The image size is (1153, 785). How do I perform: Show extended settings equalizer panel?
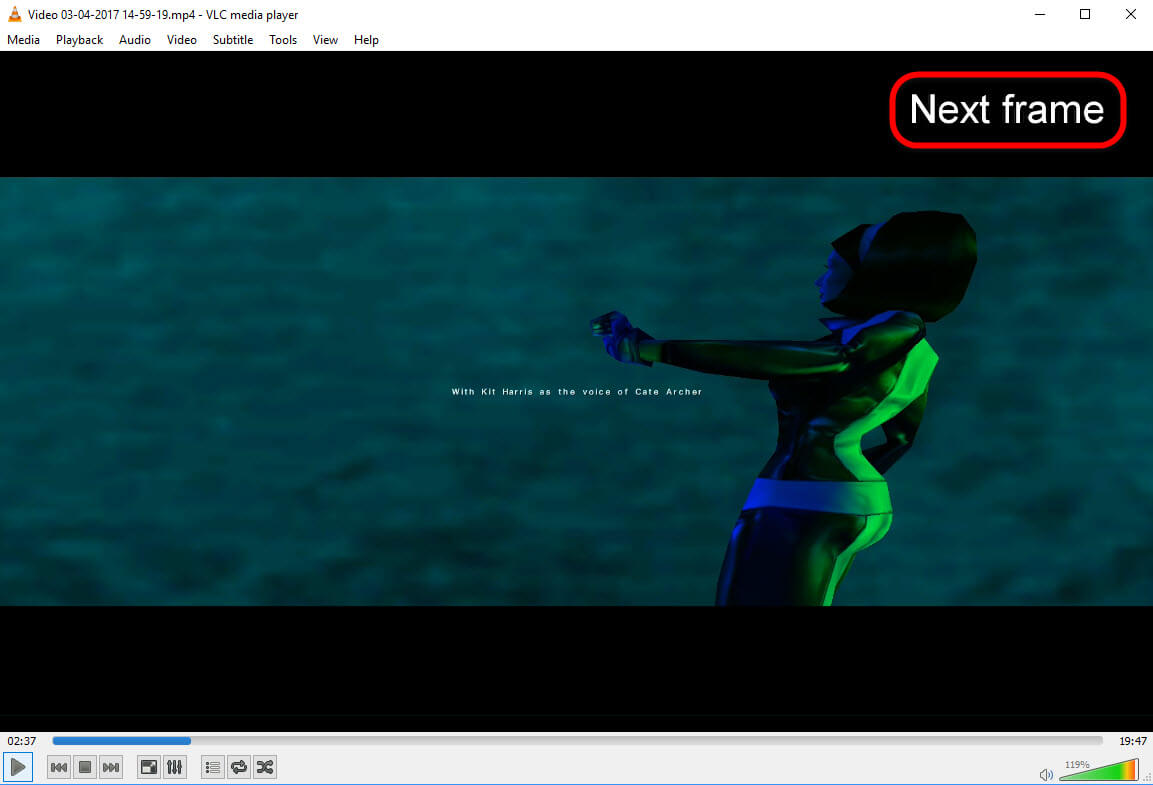pyautogui.click(x=174, y=767)
